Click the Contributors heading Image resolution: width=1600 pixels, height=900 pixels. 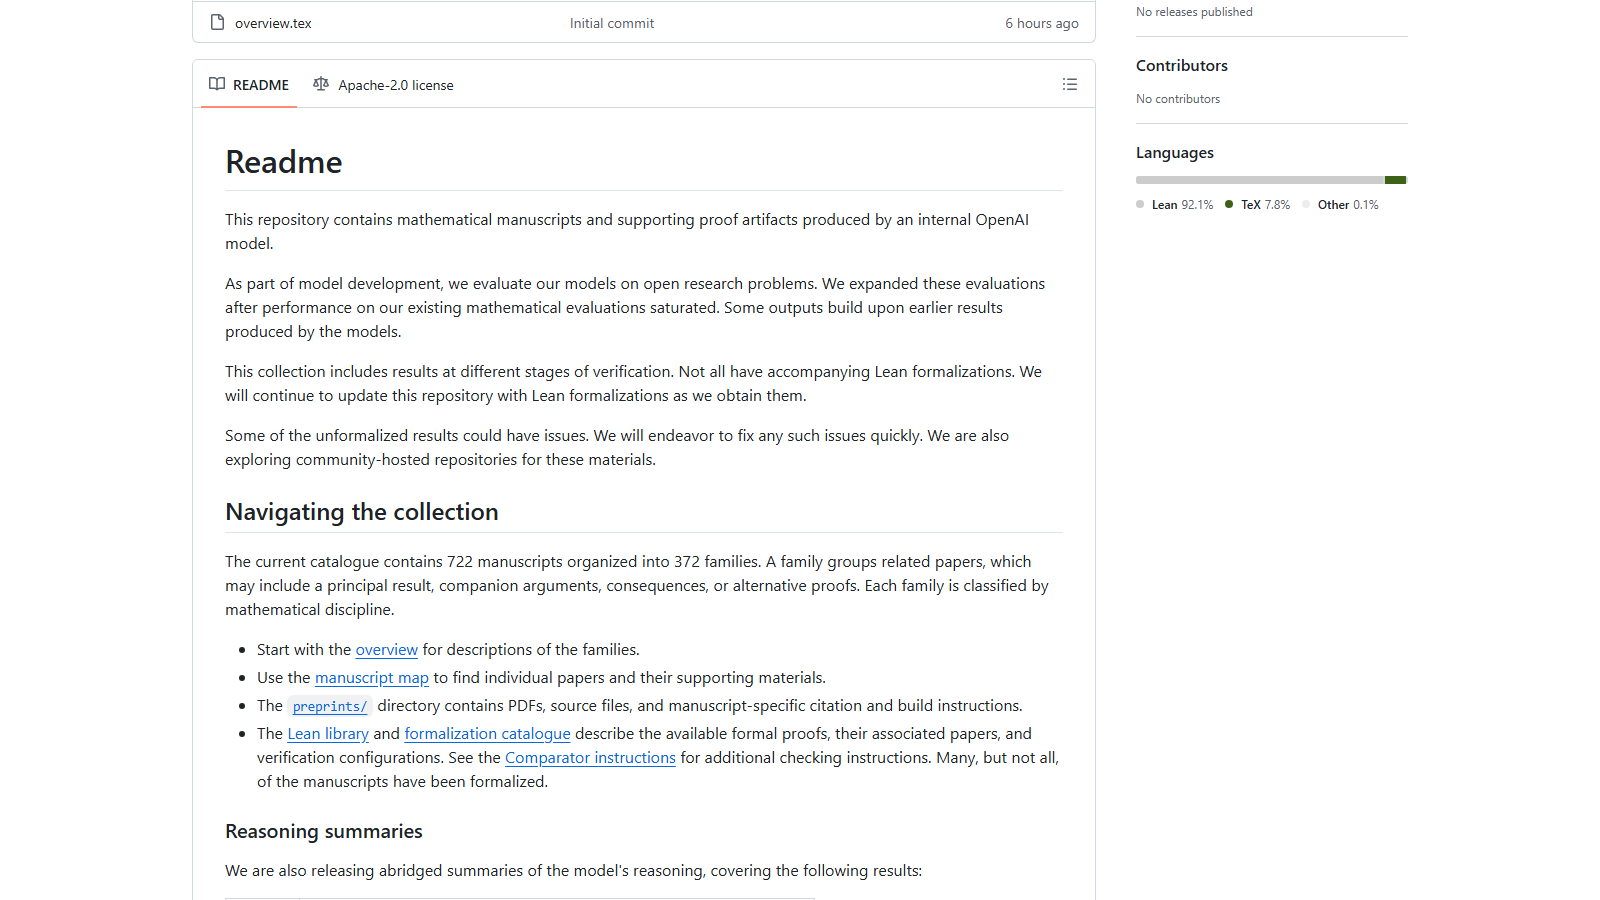[x=1182, y=65]
